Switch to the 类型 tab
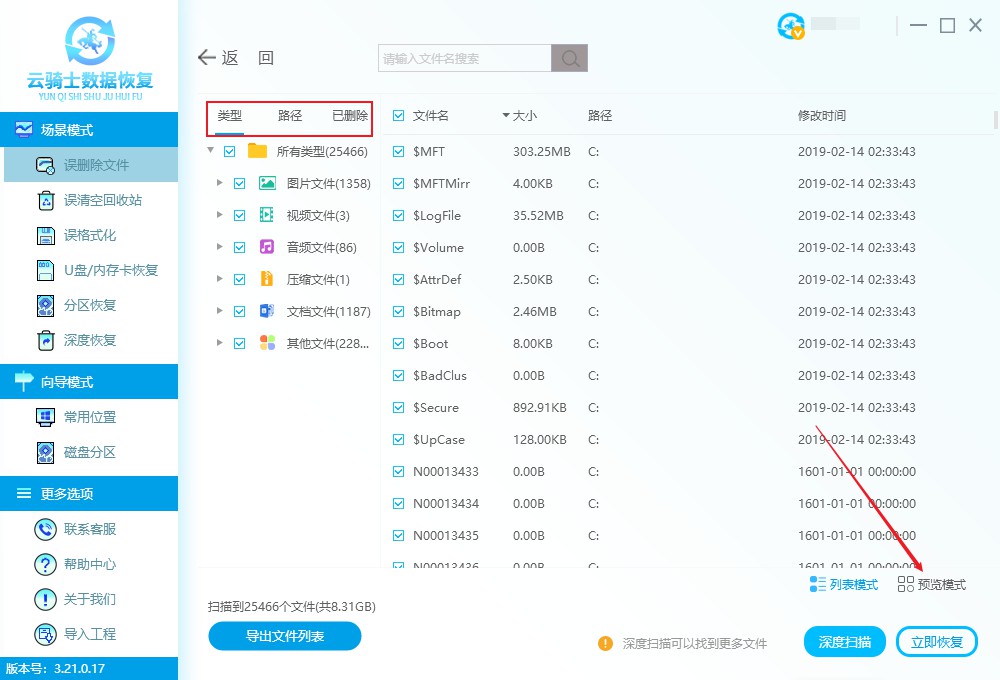Viewport: 1000px width, 680px height. (230, 115)
